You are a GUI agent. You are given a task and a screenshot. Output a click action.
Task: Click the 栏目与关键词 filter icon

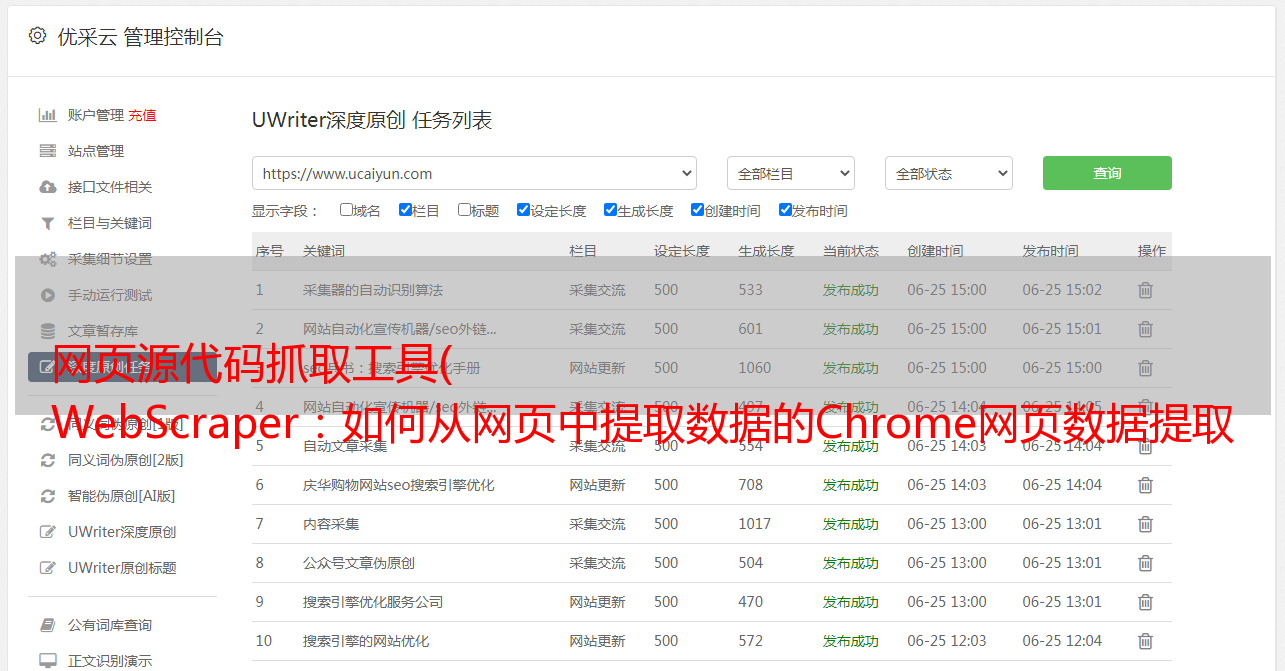[47, 223]
